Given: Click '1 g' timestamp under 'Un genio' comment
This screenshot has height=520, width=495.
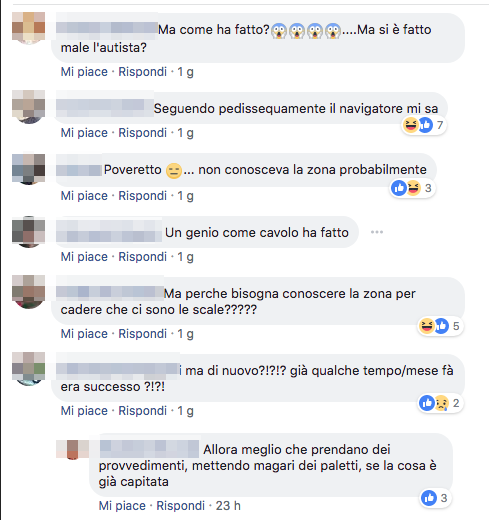Looking at the screenshot, I should point(185,257).
